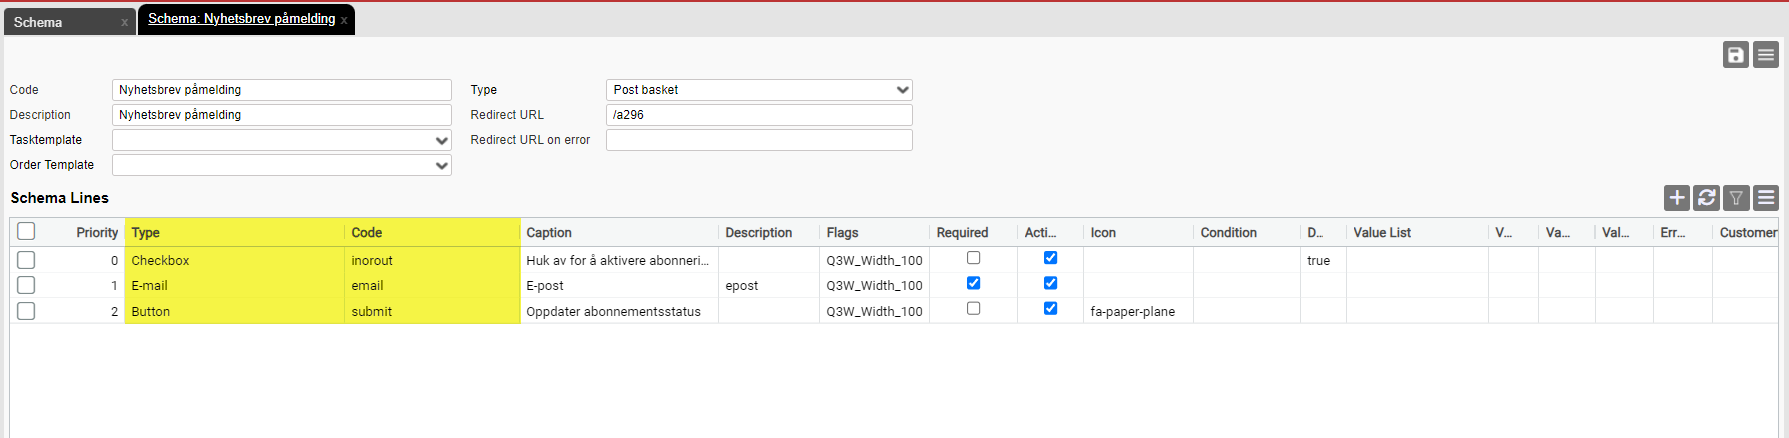Click the Flags column header
1789x438 pixels.
coord(874,232)
